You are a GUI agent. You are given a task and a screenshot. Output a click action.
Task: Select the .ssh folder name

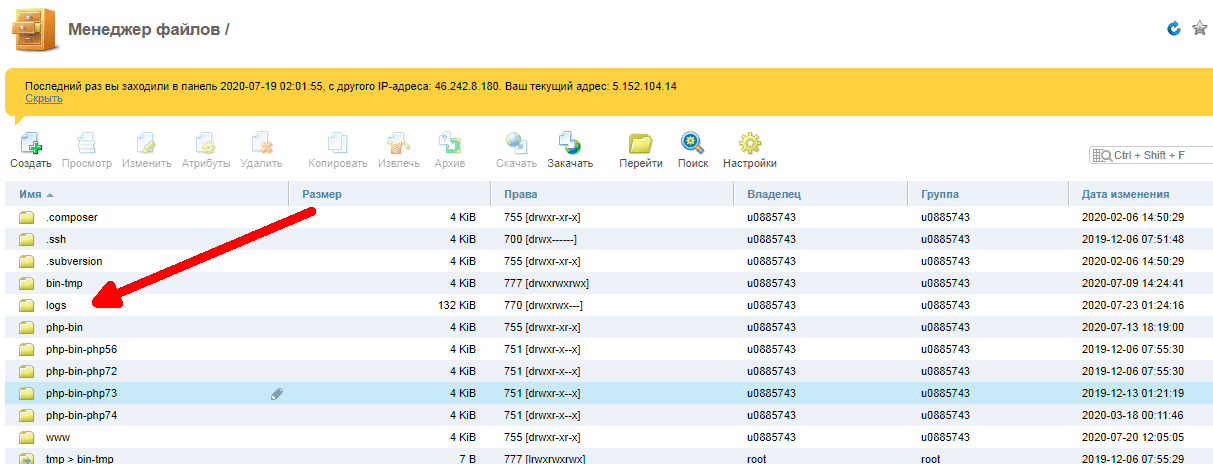56,239
